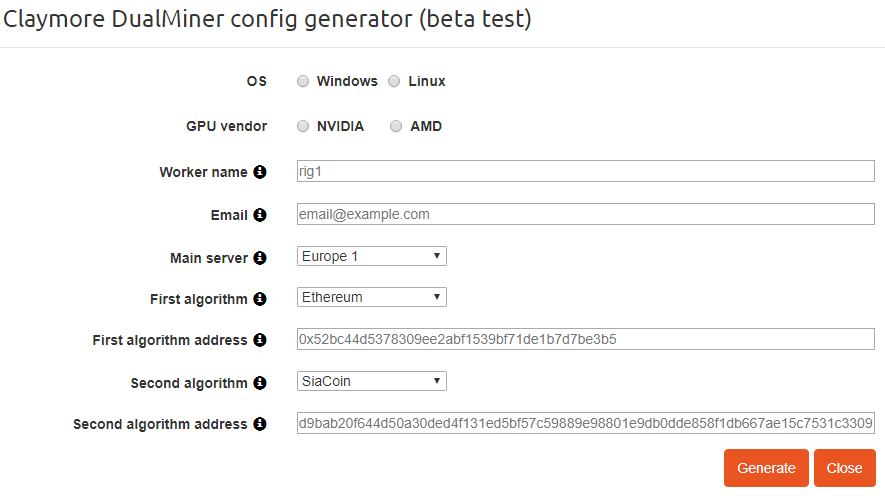
Task: Select the Windows OS radio button
Action: click(x=303, y=82)
